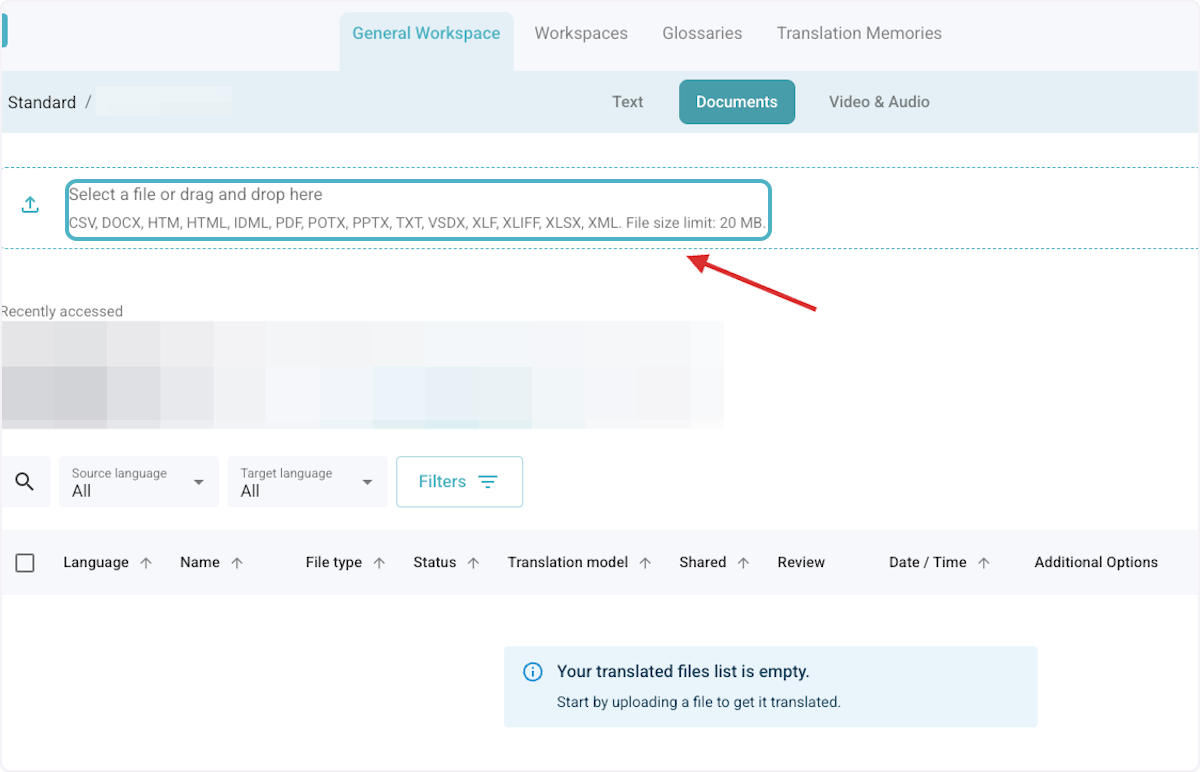Expand the Target language dropdown
The image size is (1200, 772).
(307, 482)
